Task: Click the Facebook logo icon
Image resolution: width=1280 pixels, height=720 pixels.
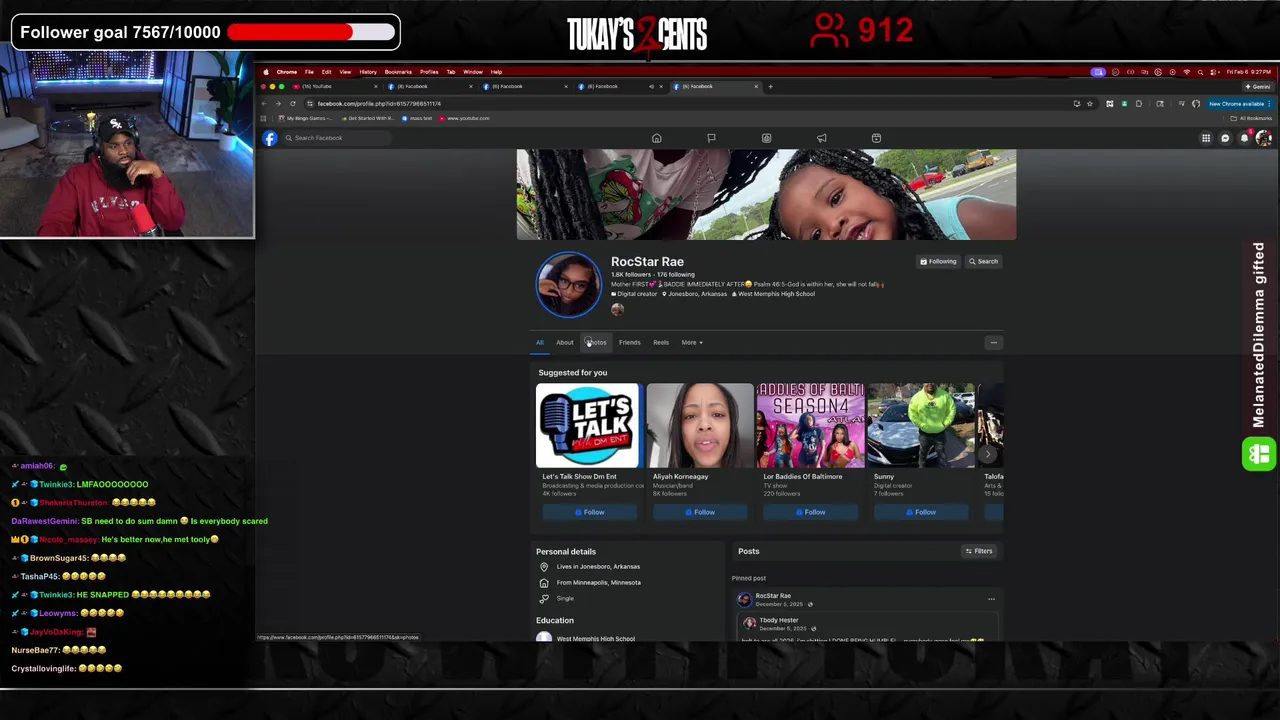Action: 270,138
